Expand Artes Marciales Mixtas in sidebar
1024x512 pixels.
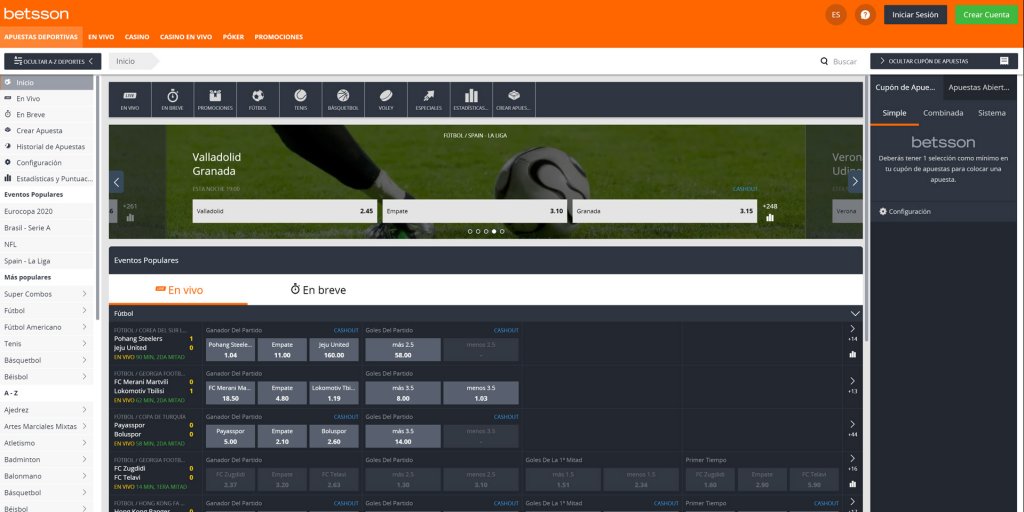click(84, 426)
